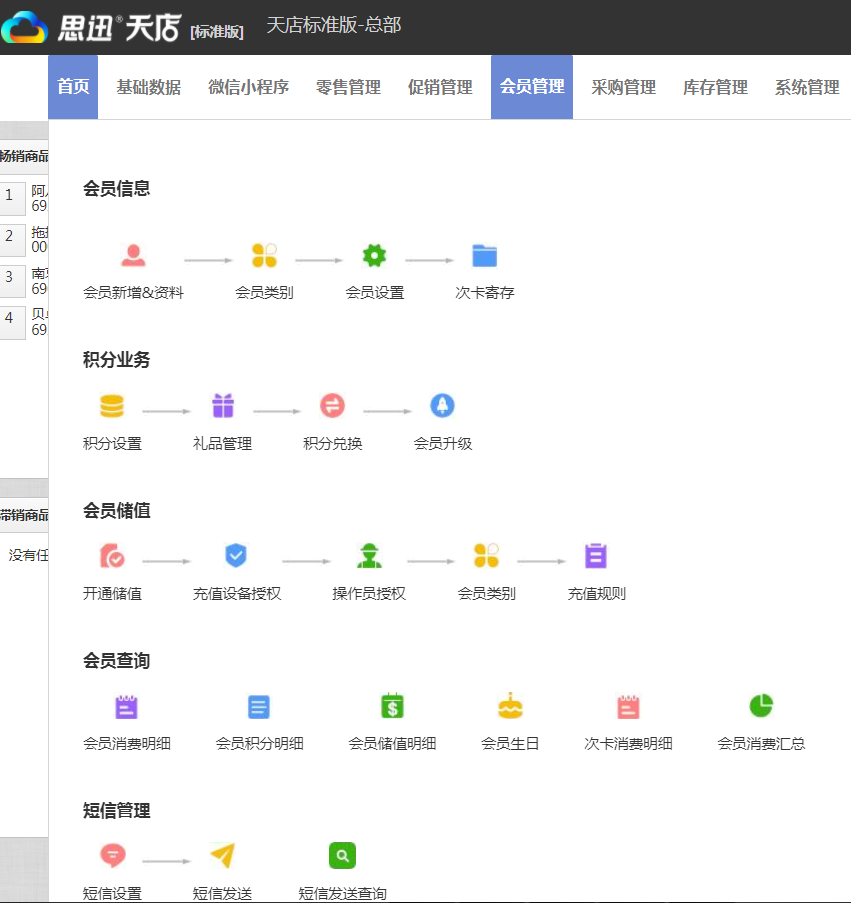Open 短信发送查询 search icon
This screenshot has height=903, width=851.
341,855
